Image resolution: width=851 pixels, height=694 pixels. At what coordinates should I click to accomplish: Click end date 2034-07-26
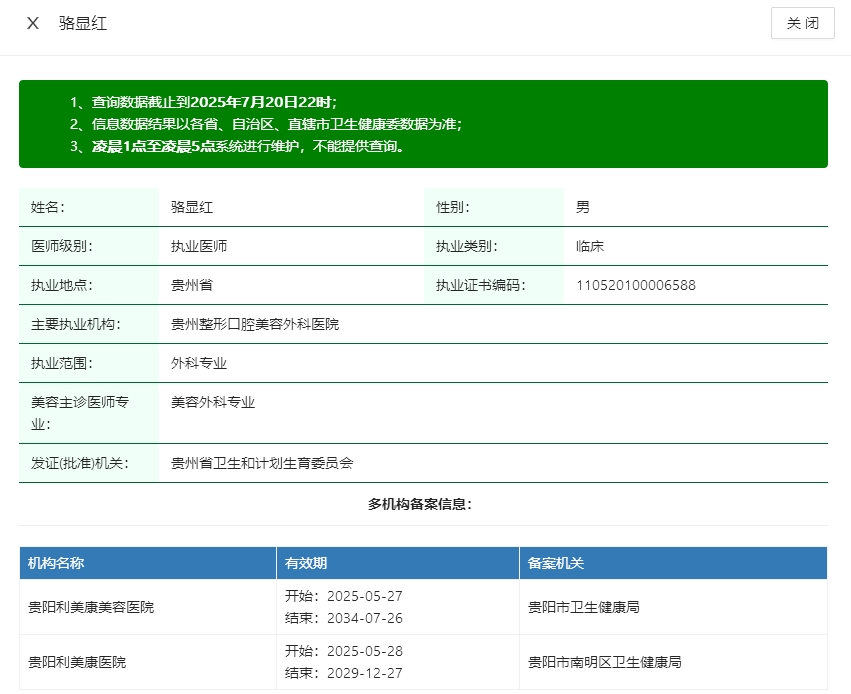click(x=365, y=619)
